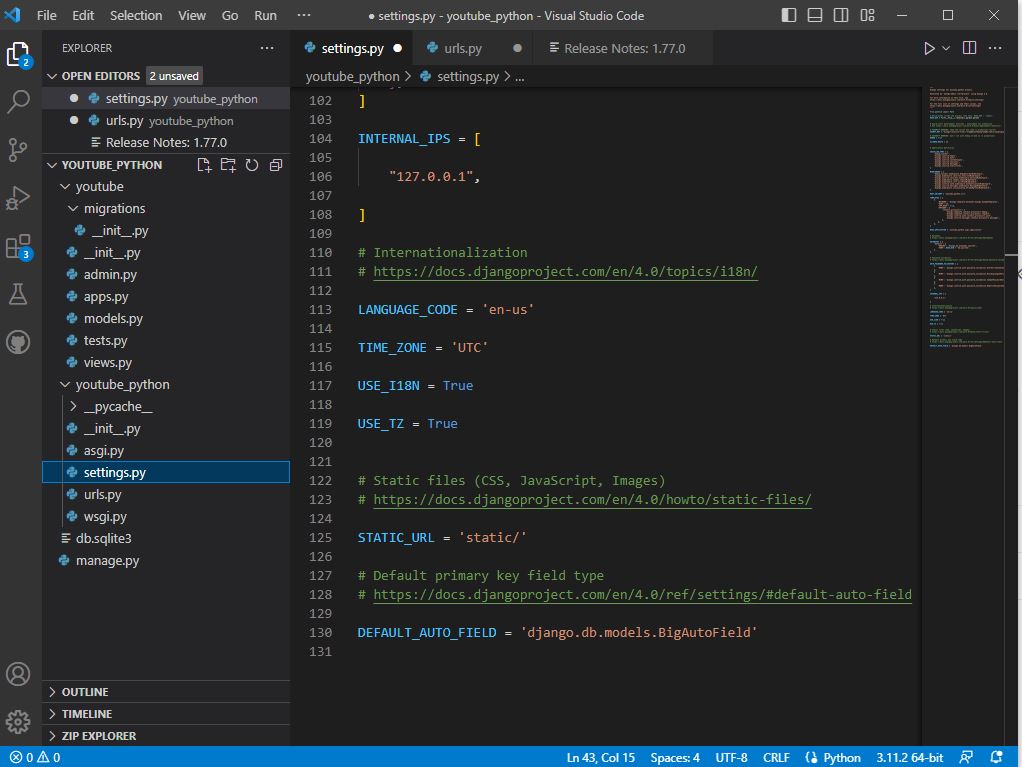Toggle the secondary side bar layout icon
This screenshot has height=767, width=1022.
tap(841, 15)
